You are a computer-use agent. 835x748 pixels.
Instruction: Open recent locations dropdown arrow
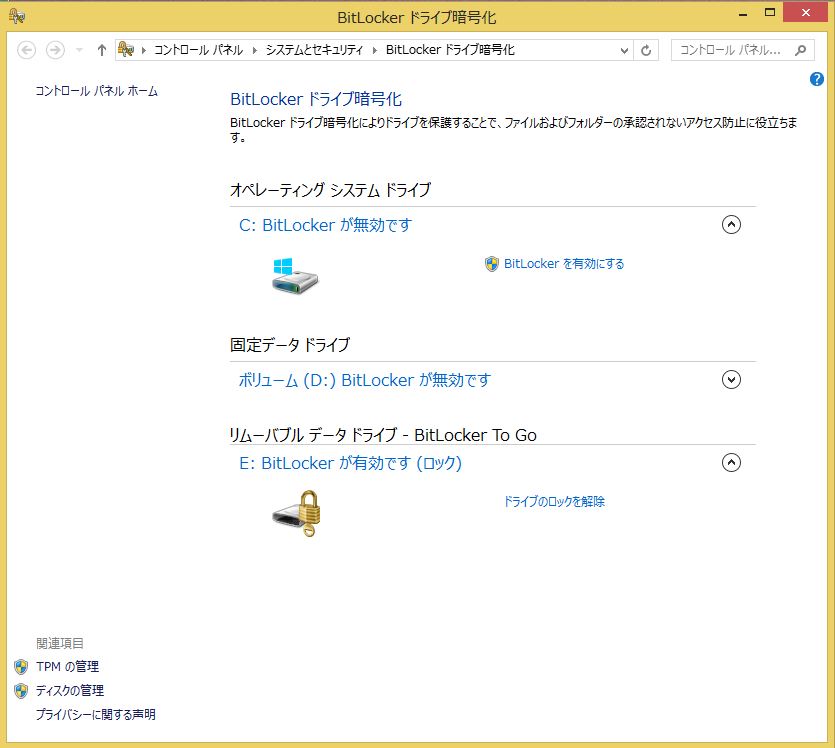click(79, 50)
